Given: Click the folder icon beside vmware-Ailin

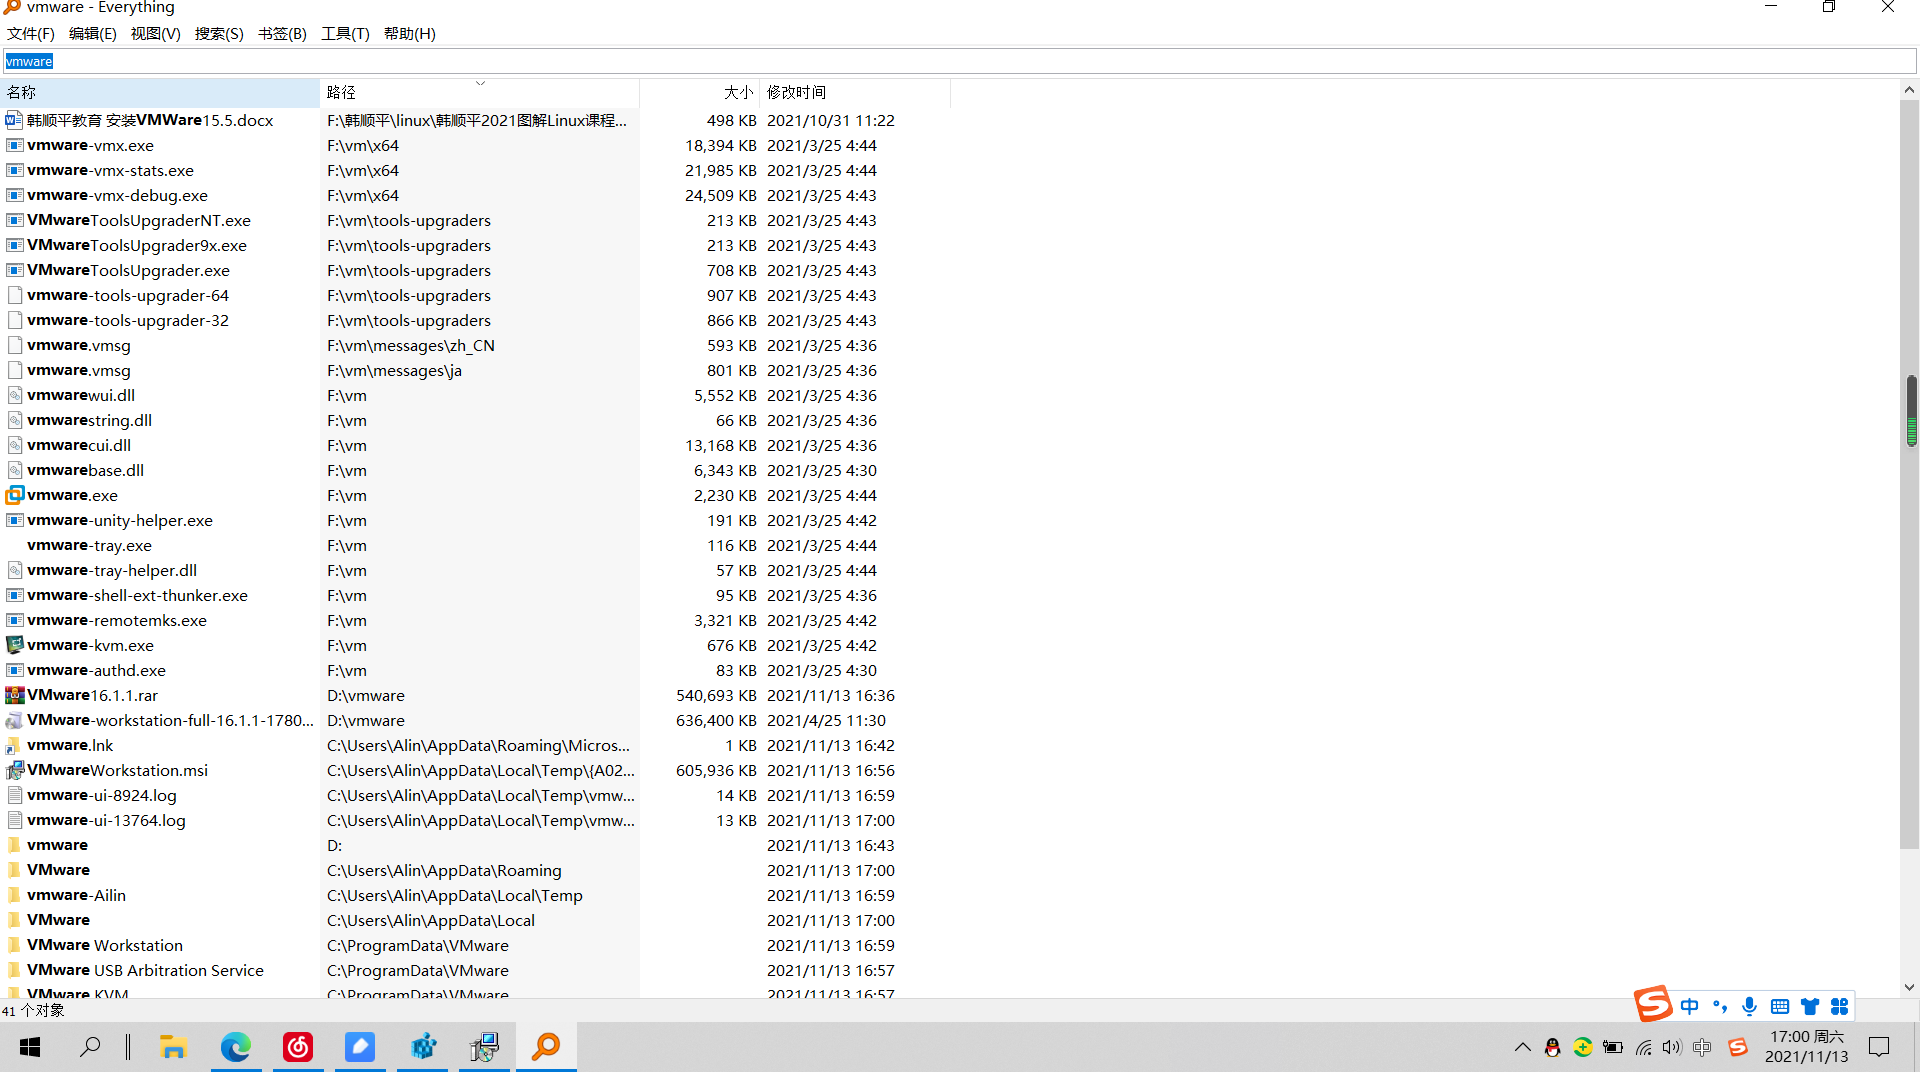Looking at the screenshot, I should pyautogui.click(x=12, y=894).
